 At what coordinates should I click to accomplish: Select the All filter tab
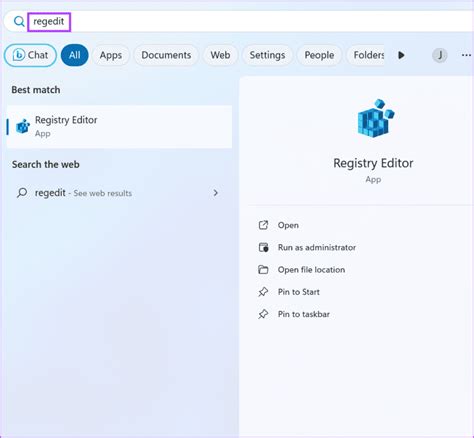coord(75,55)
